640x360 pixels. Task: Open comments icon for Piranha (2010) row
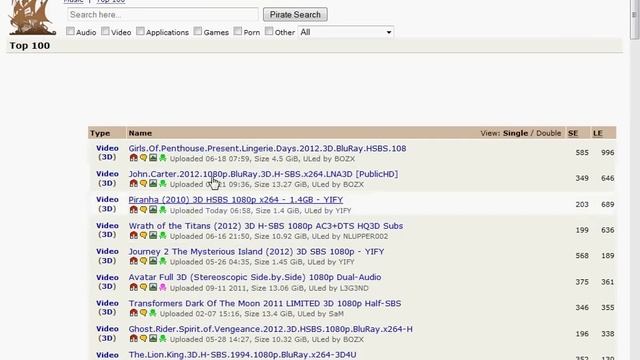pos(143,210)
